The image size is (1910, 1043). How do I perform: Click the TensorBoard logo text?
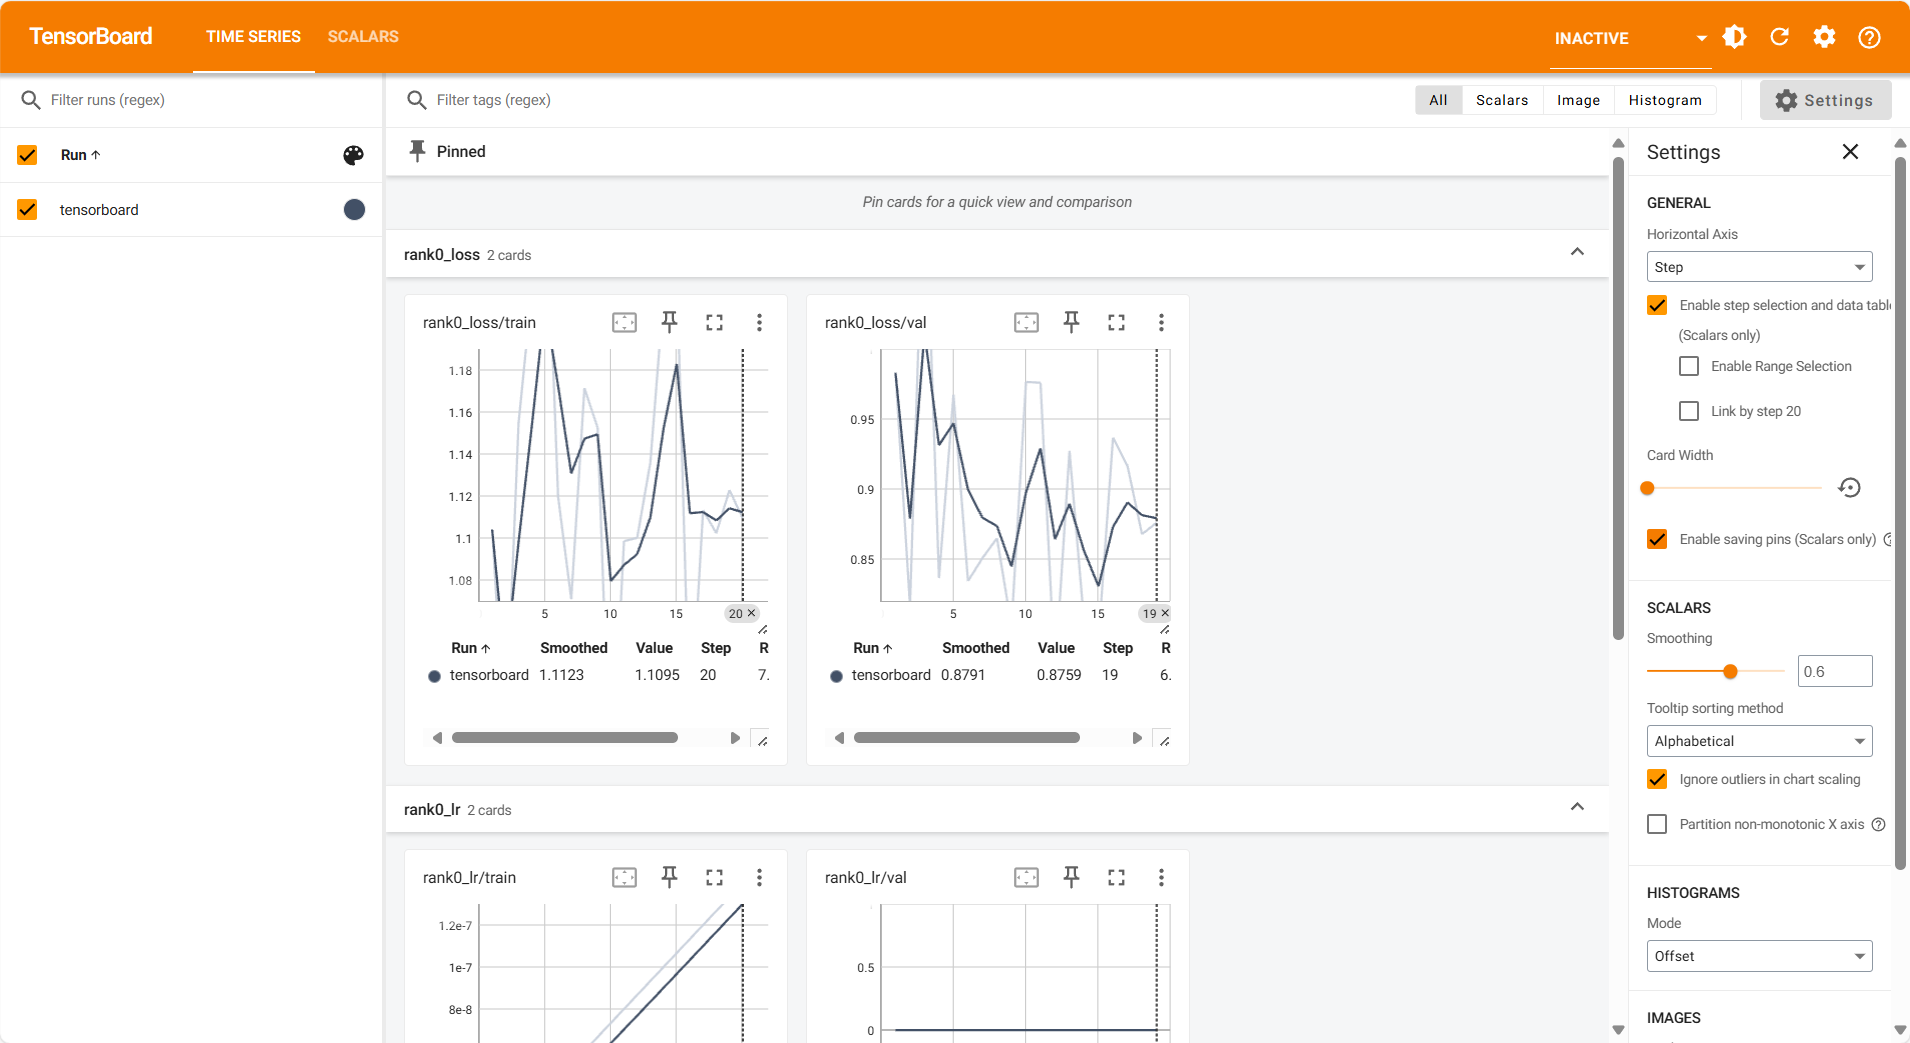coord(91,36)
